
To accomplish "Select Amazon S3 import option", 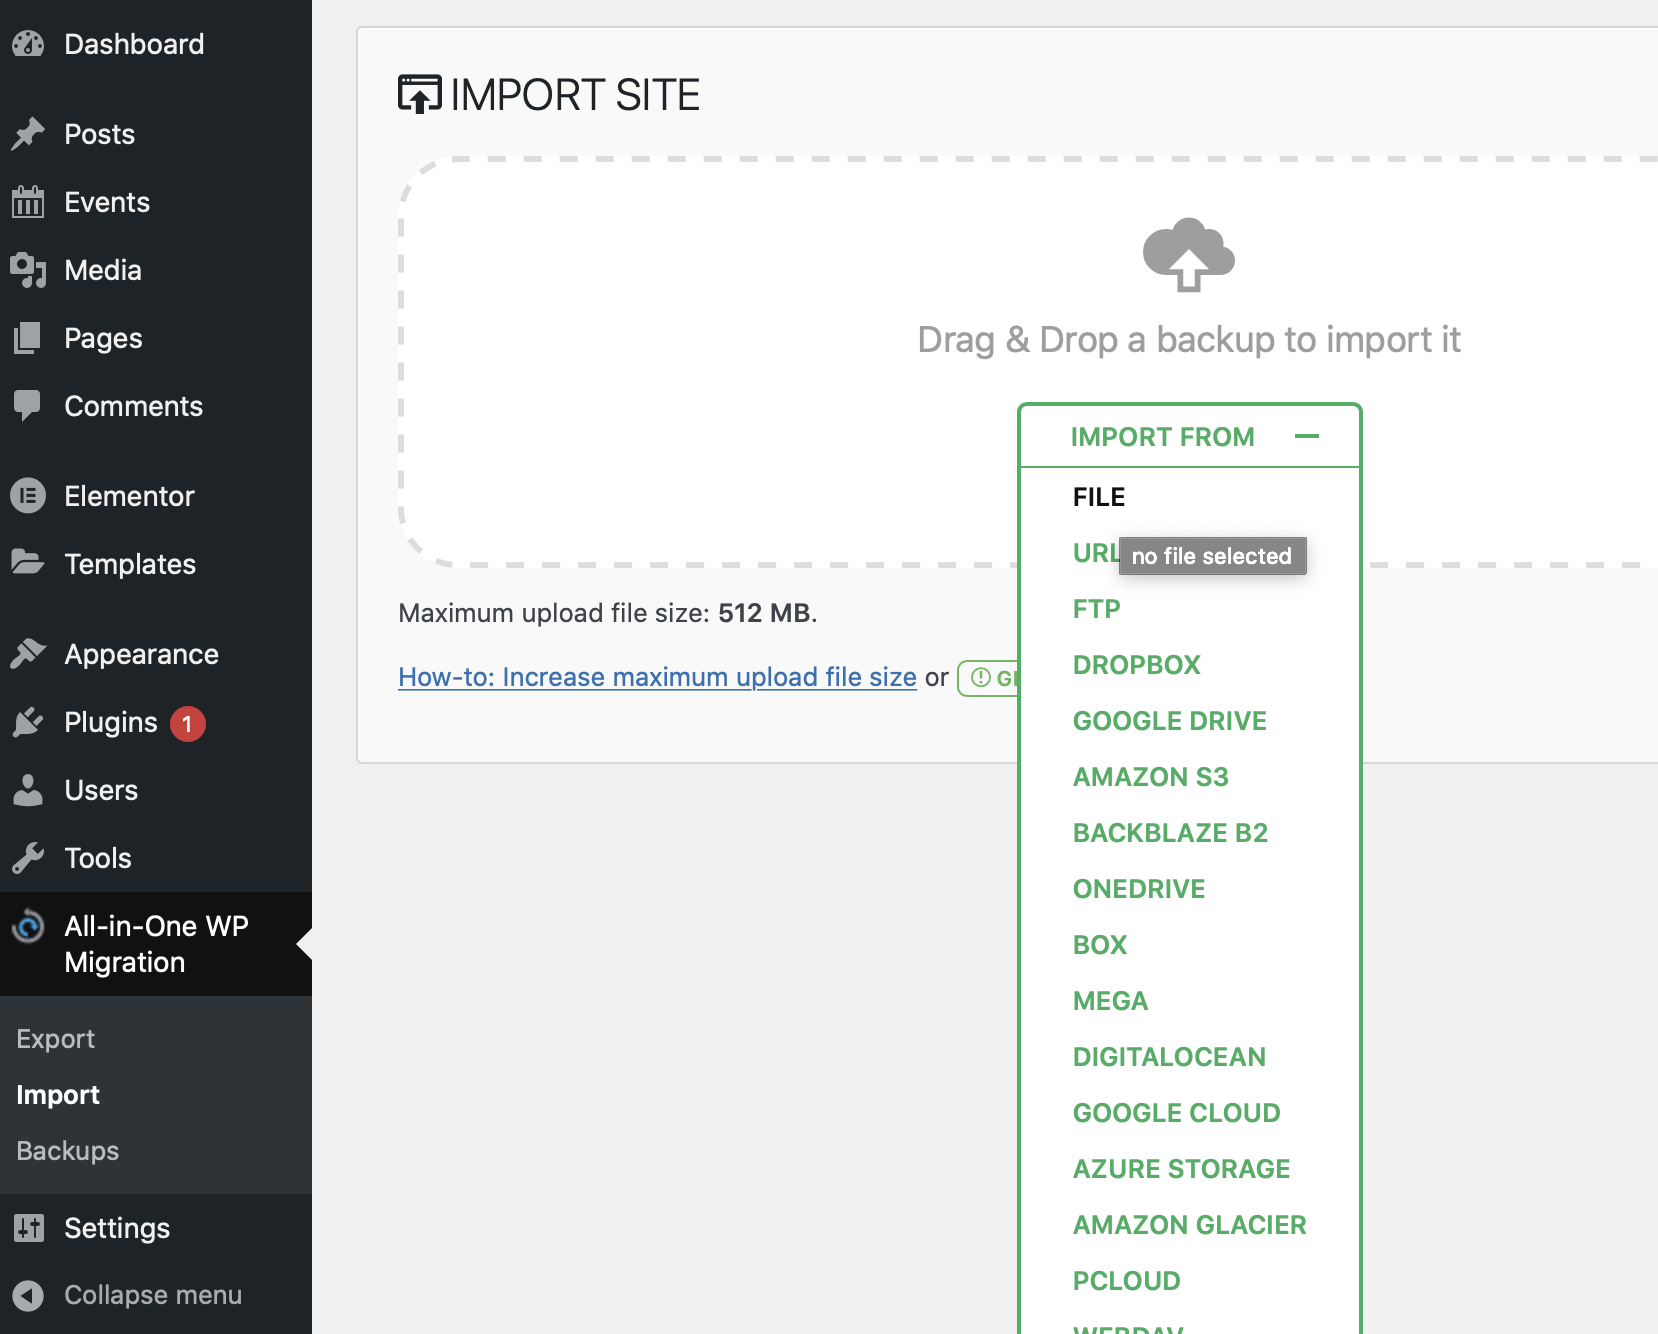I will tap(1150, 777).
